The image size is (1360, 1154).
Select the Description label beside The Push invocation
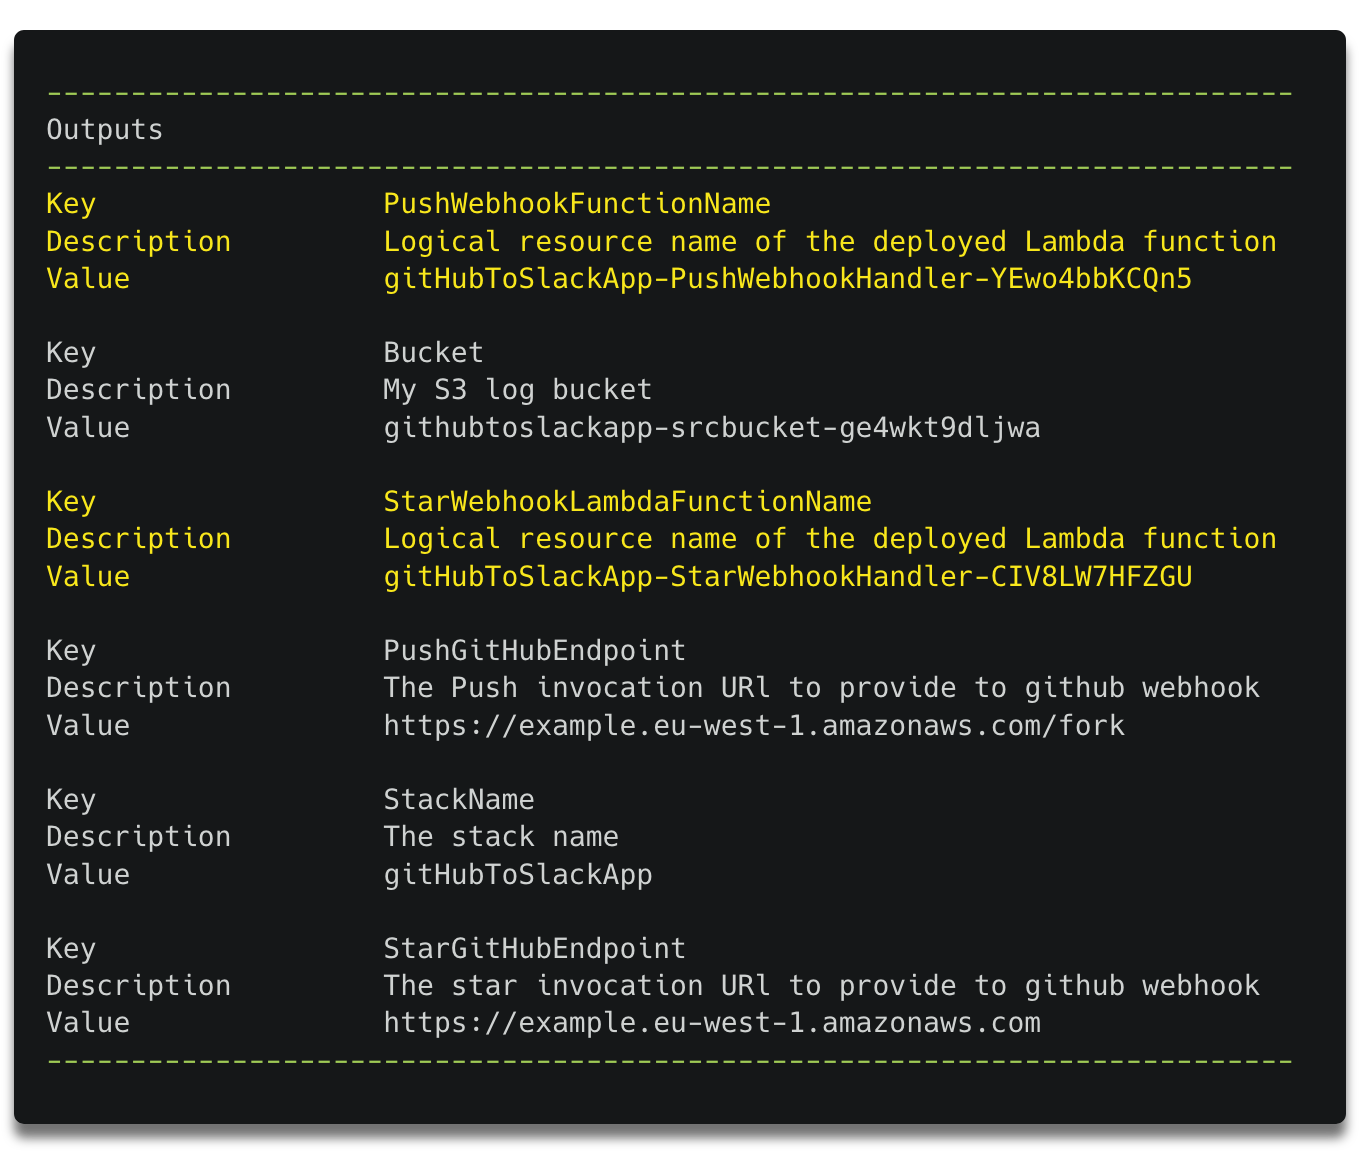click(139, 688)
